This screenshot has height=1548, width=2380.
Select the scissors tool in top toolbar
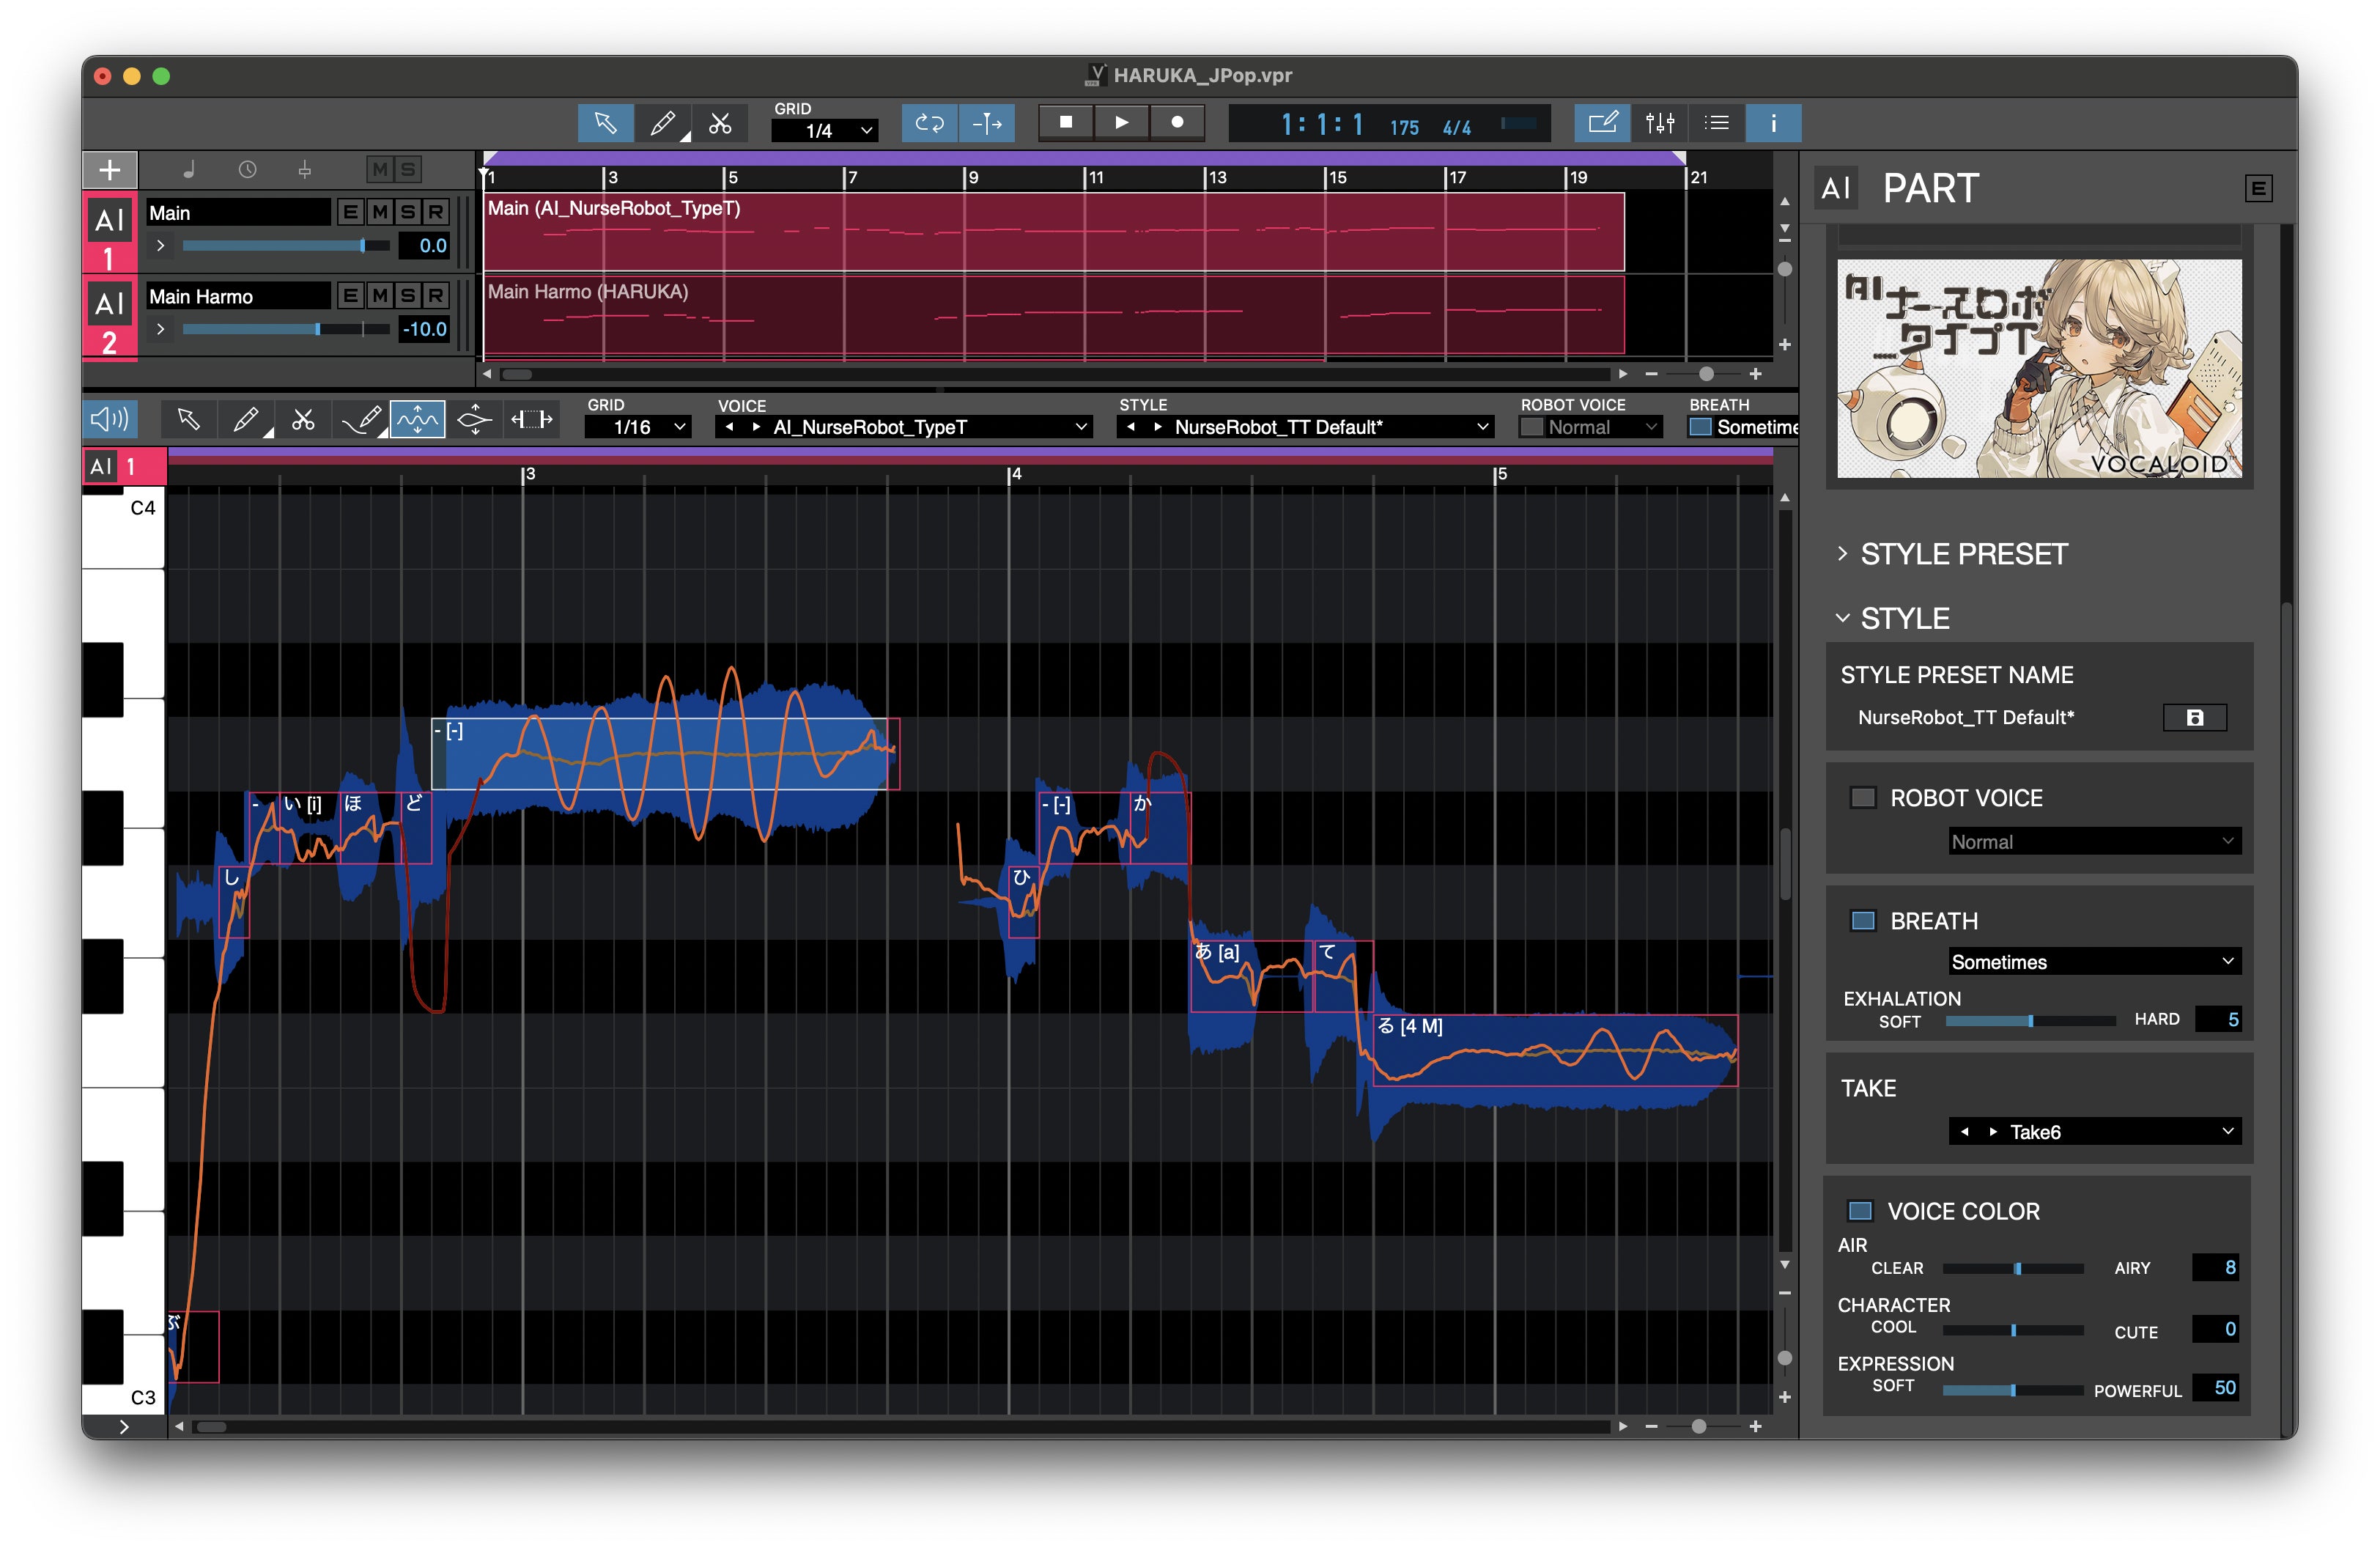tap(720, 123)
